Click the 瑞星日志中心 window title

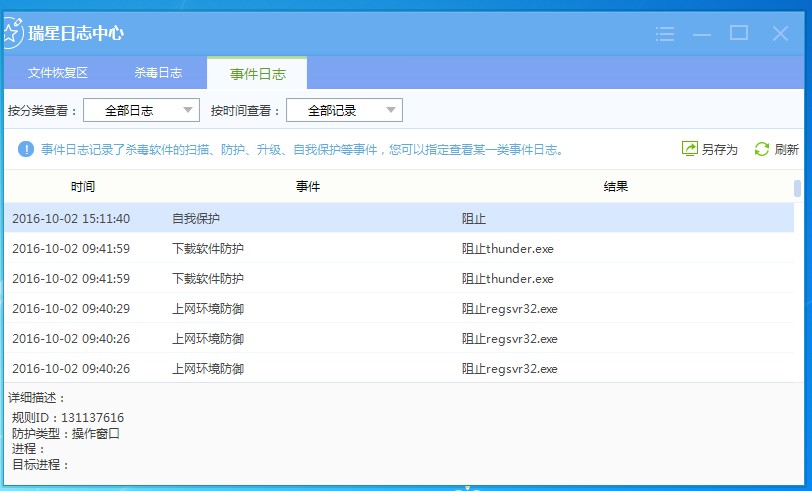point(76,33)
